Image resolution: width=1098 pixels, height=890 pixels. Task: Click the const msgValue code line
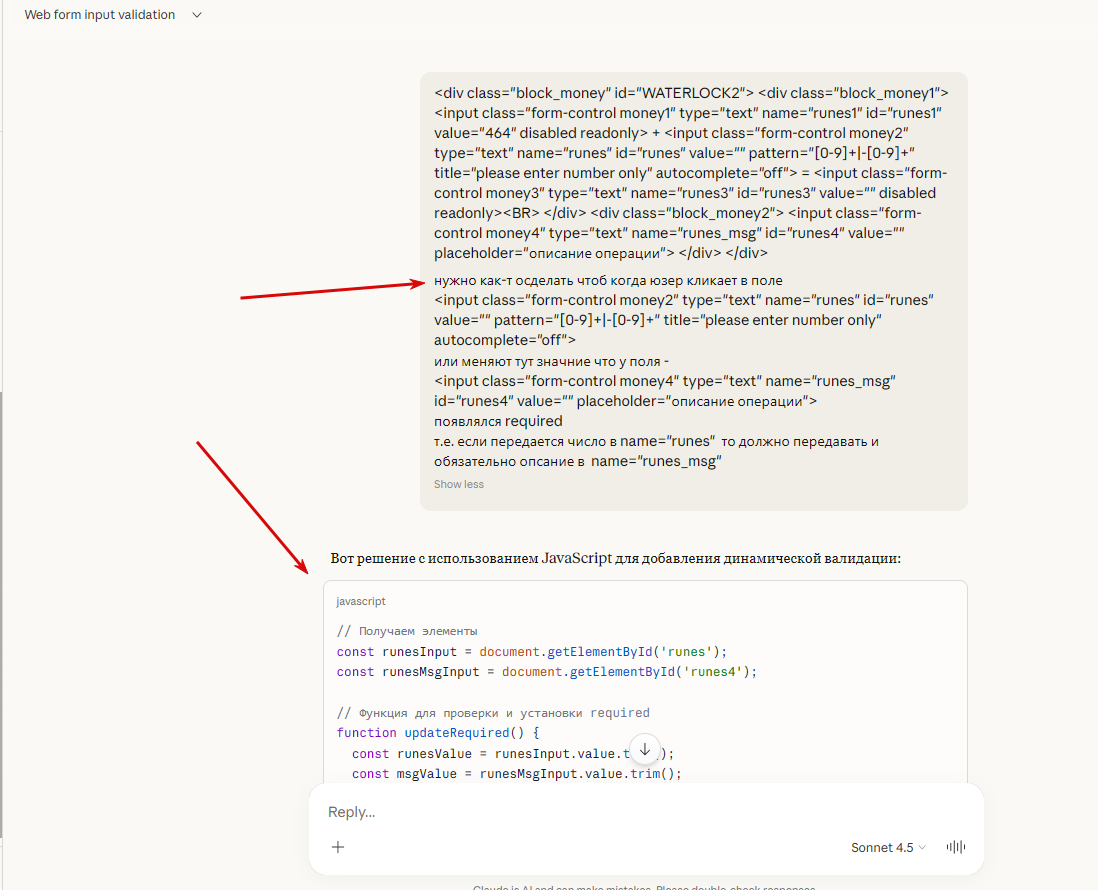pos(516,774)
